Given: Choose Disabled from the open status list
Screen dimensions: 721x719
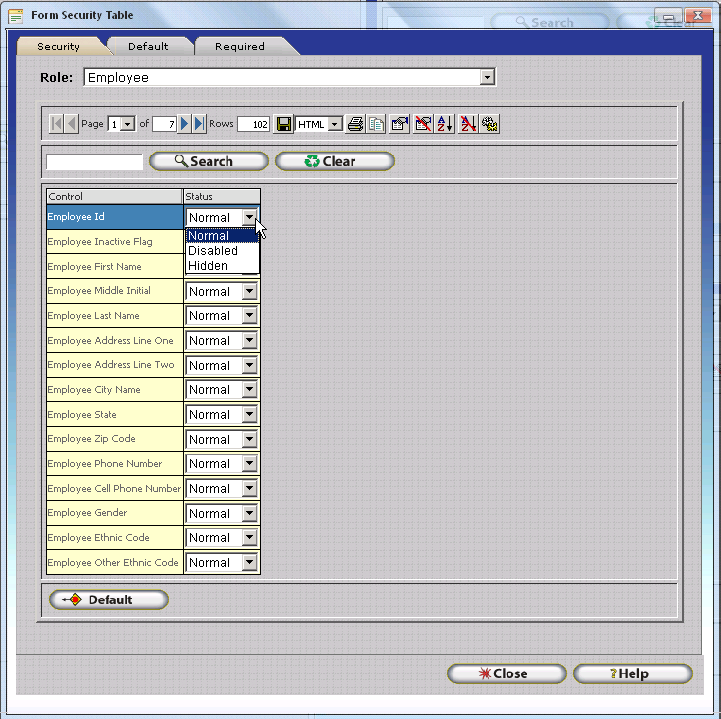Looking at the screenshot, I should [213, 251].
